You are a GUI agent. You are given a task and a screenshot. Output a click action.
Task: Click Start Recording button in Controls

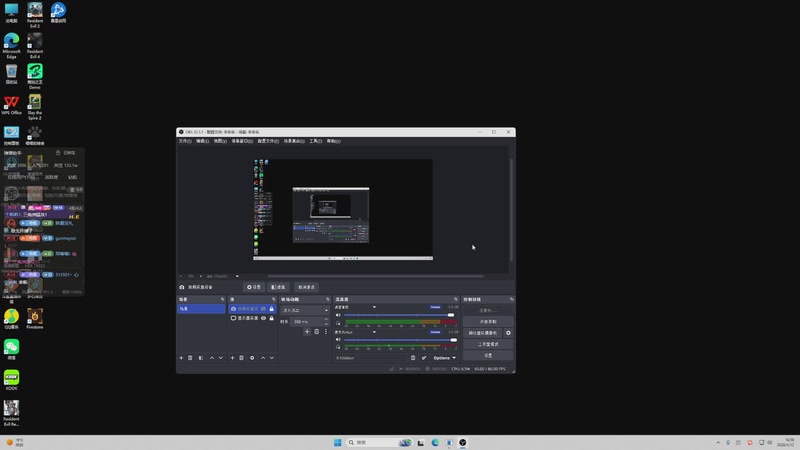pos(488,322)
